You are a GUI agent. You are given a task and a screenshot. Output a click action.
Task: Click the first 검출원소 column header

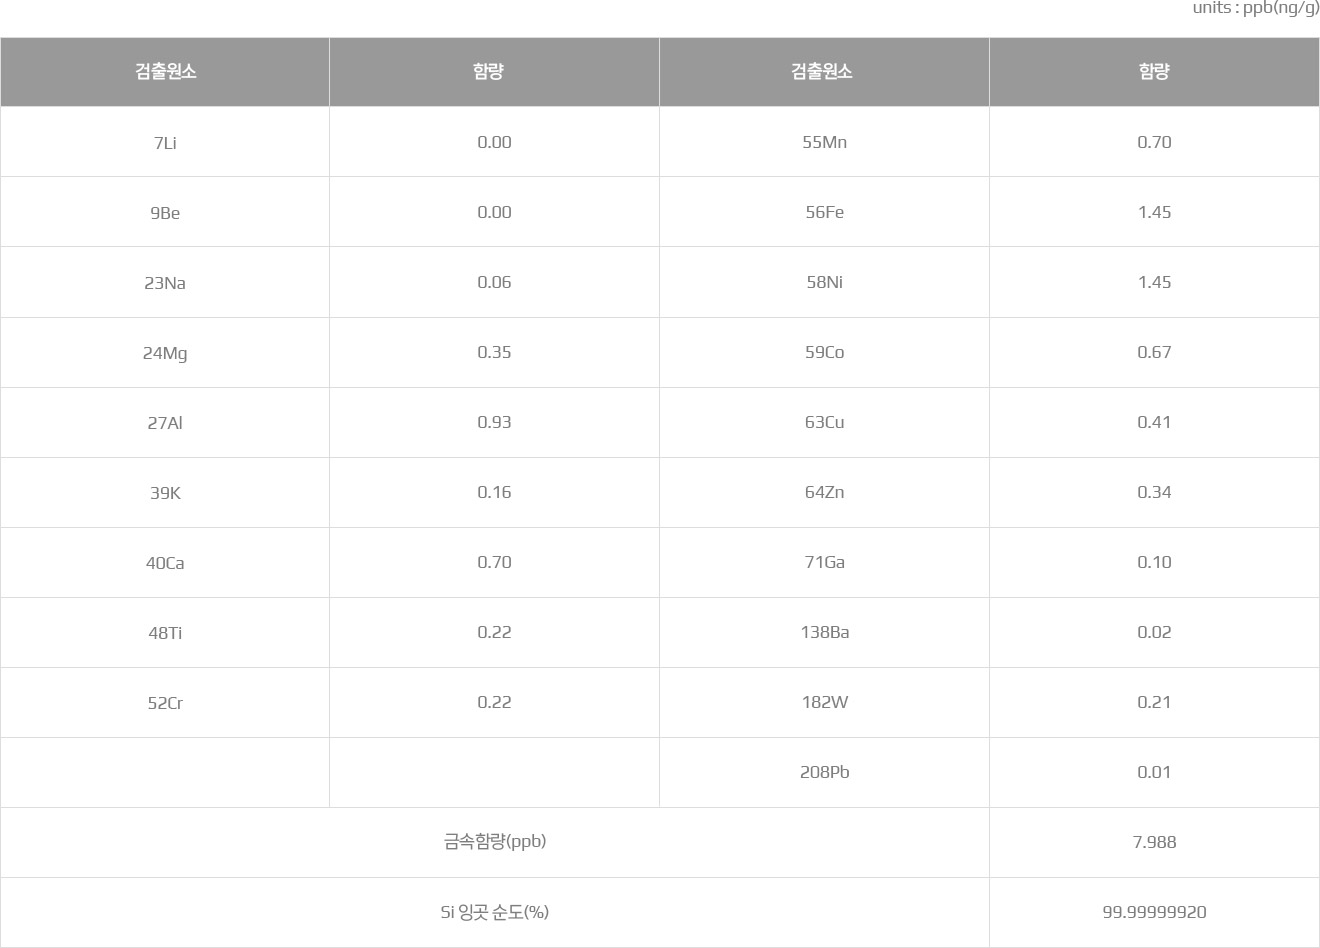point(165,72)
